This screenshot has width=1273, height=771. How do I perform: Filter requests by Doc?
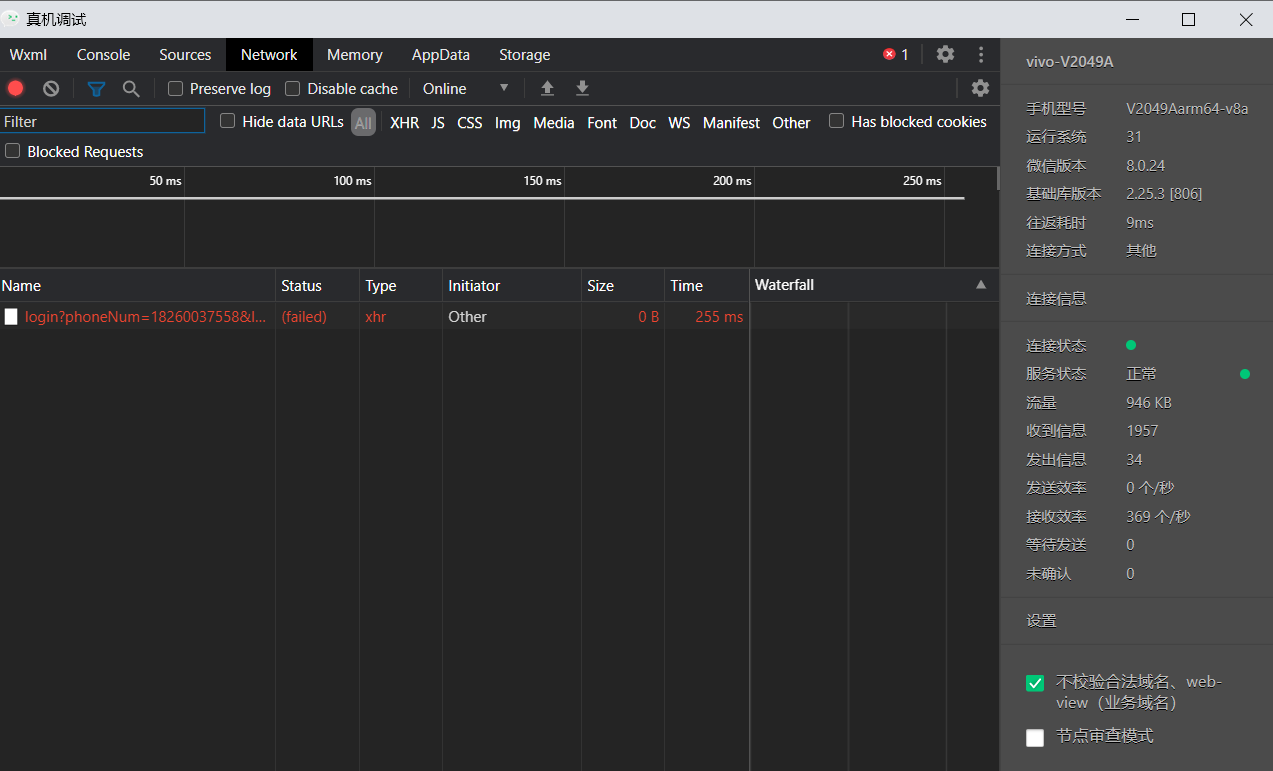[x=643, y=122]
